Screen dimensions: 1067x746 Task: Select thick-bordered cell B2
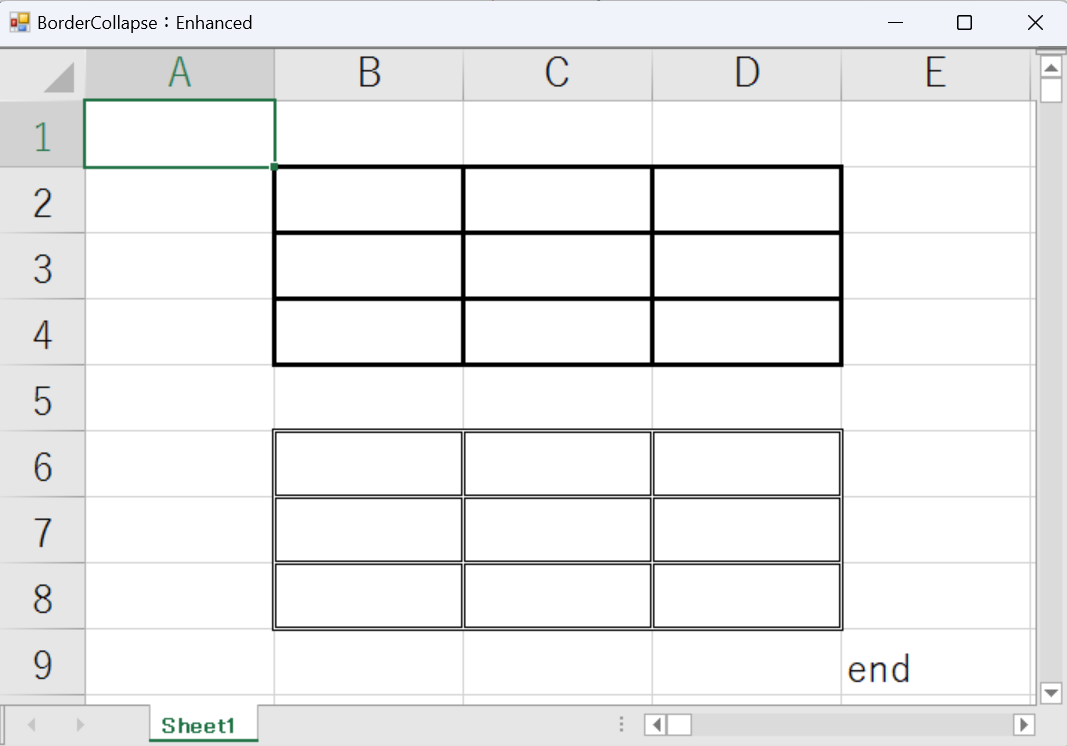[369, 199]
